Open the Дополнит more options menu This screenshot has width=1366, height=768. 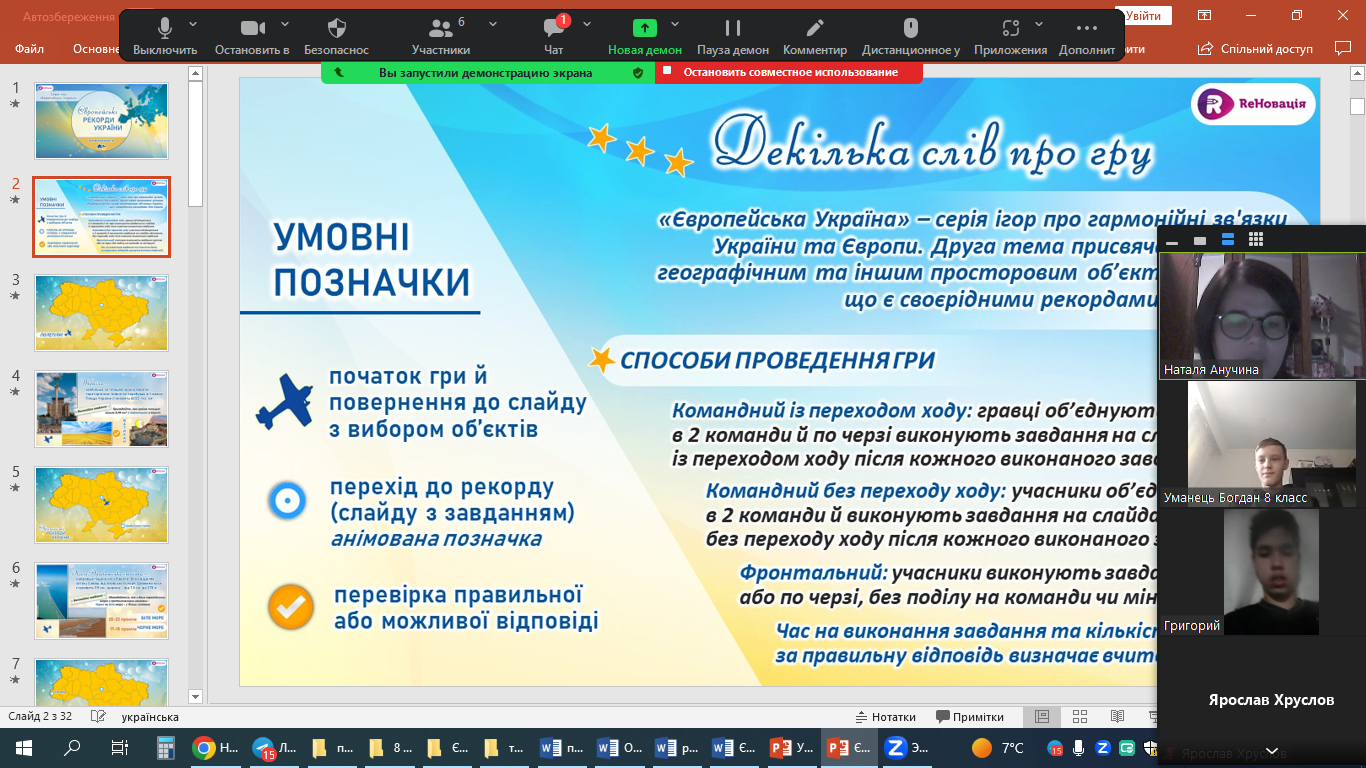[1087, 36]
